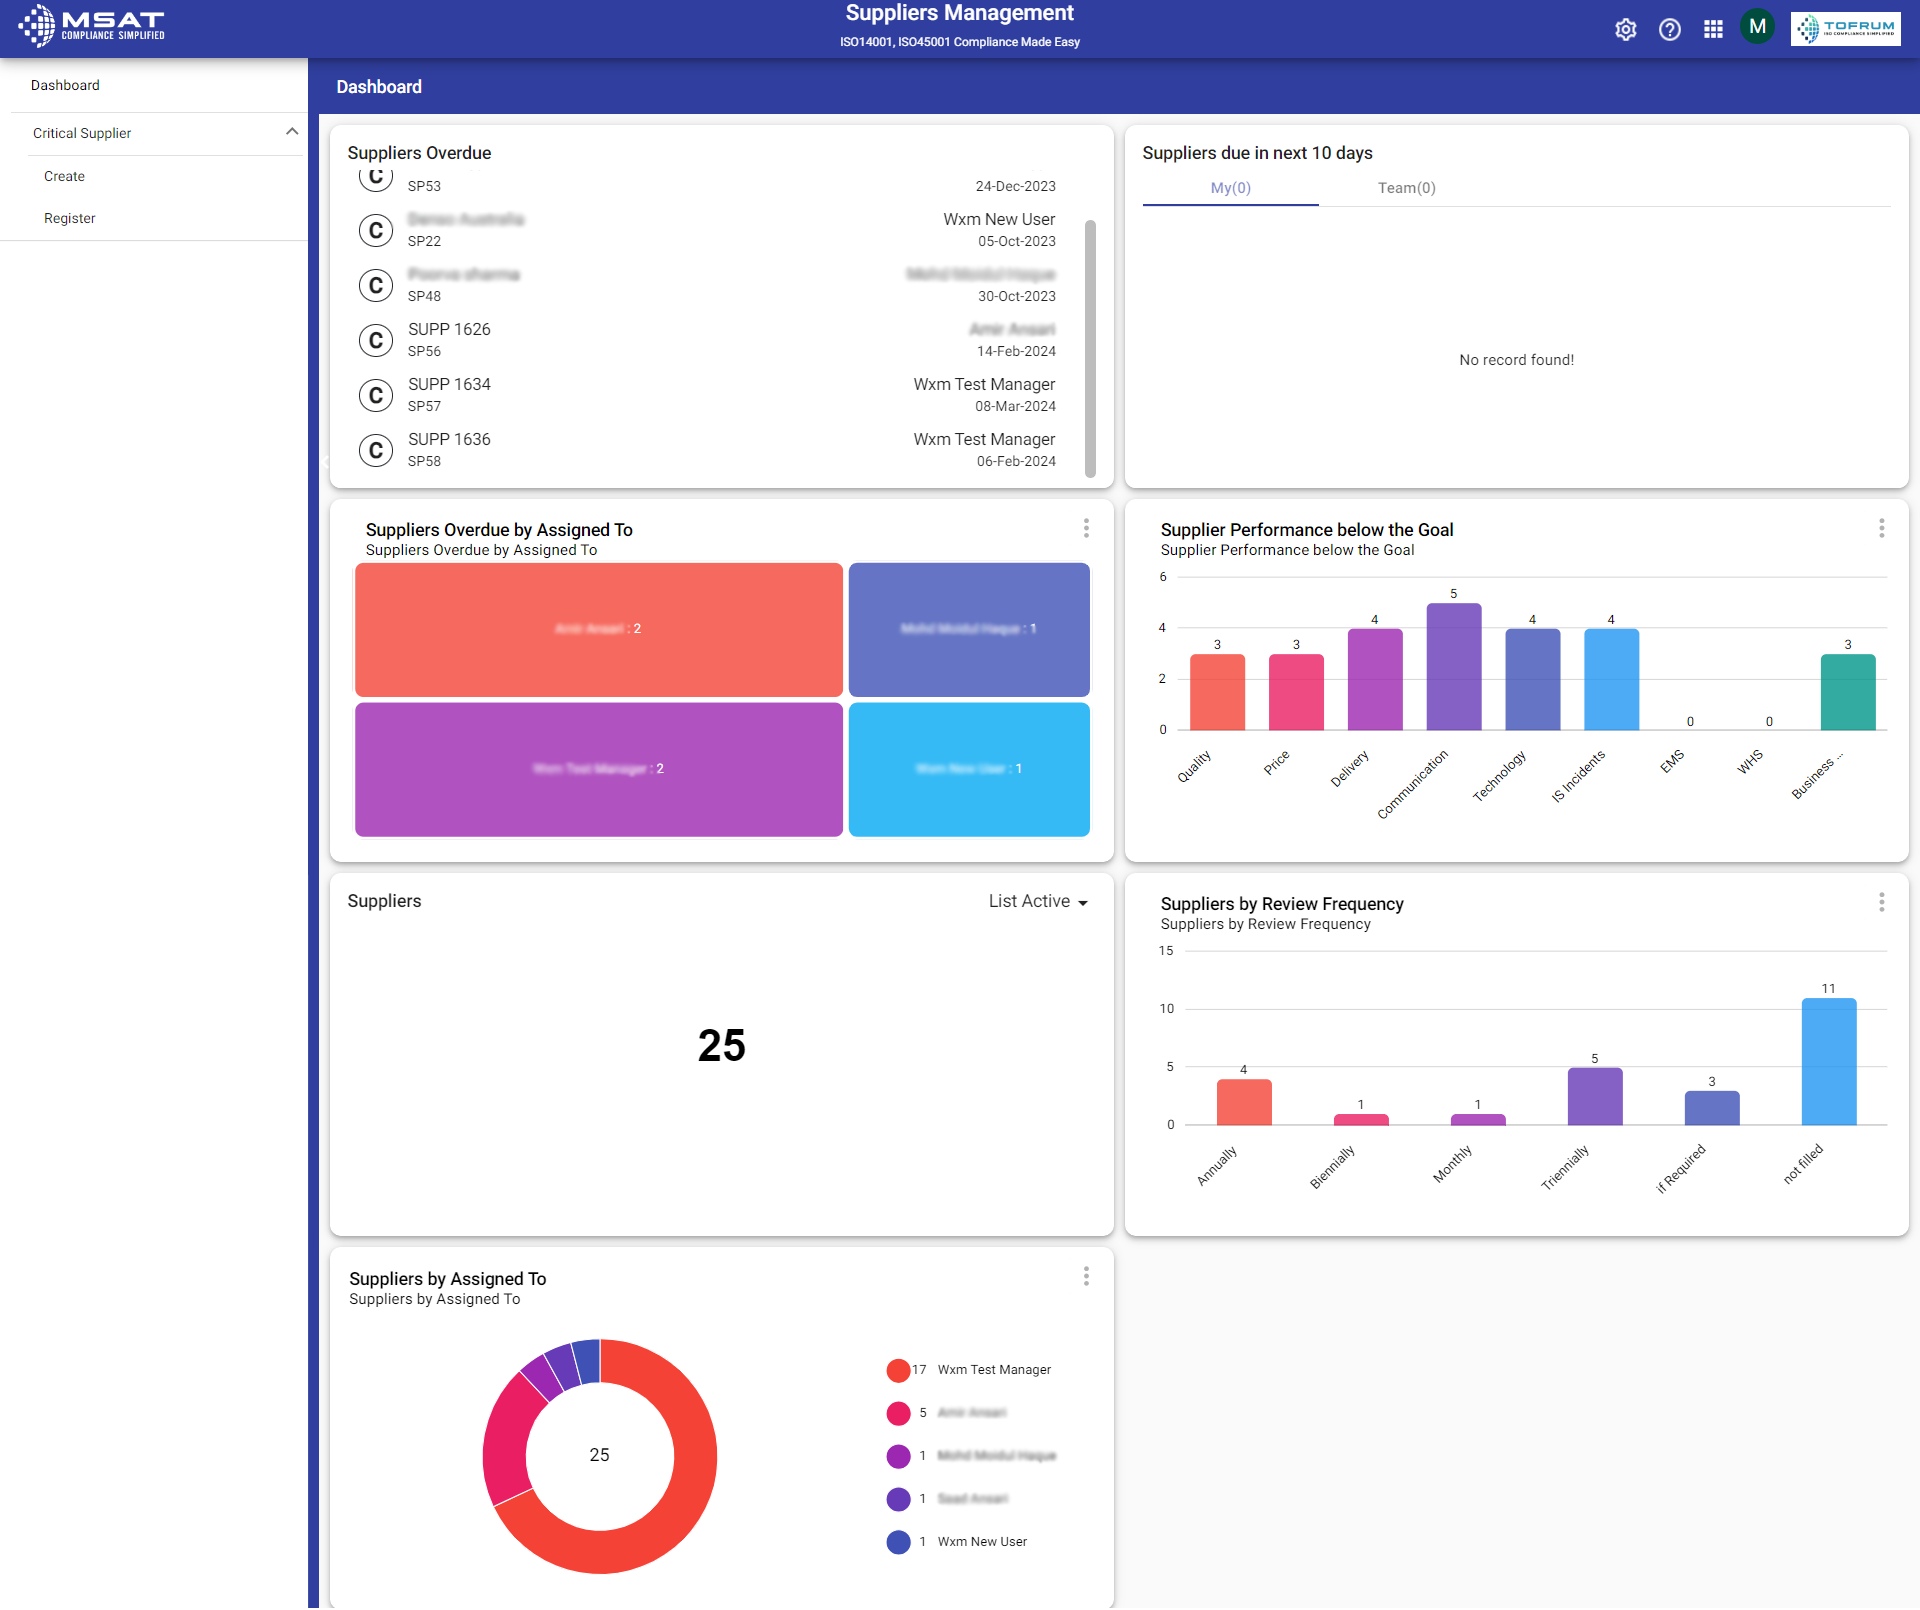This screenshot has width=1920, height=1610.
Task: Click the MSAT Compliance Simplified logo
Action: 92,26
